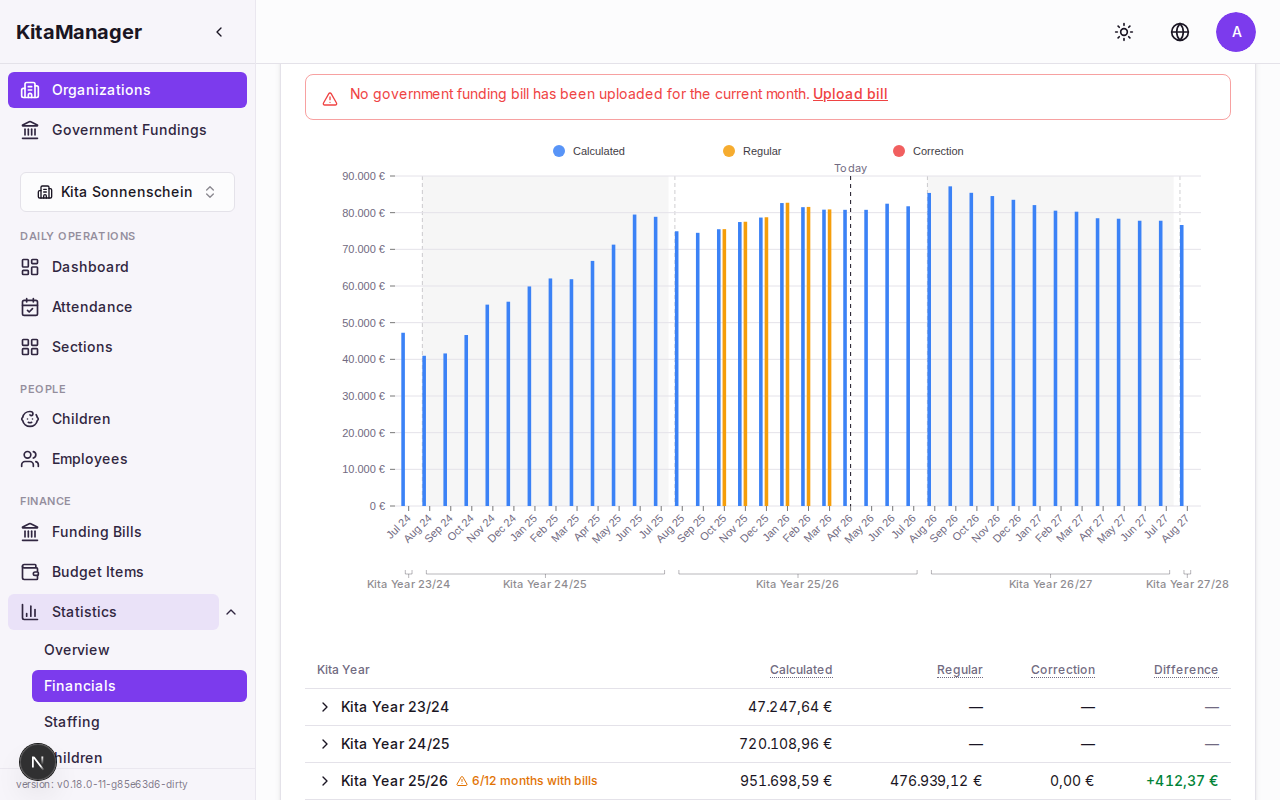Click the red Correction legend swatch
Image resolution: width=1280 pixels, height=800 pixels.
898,151
